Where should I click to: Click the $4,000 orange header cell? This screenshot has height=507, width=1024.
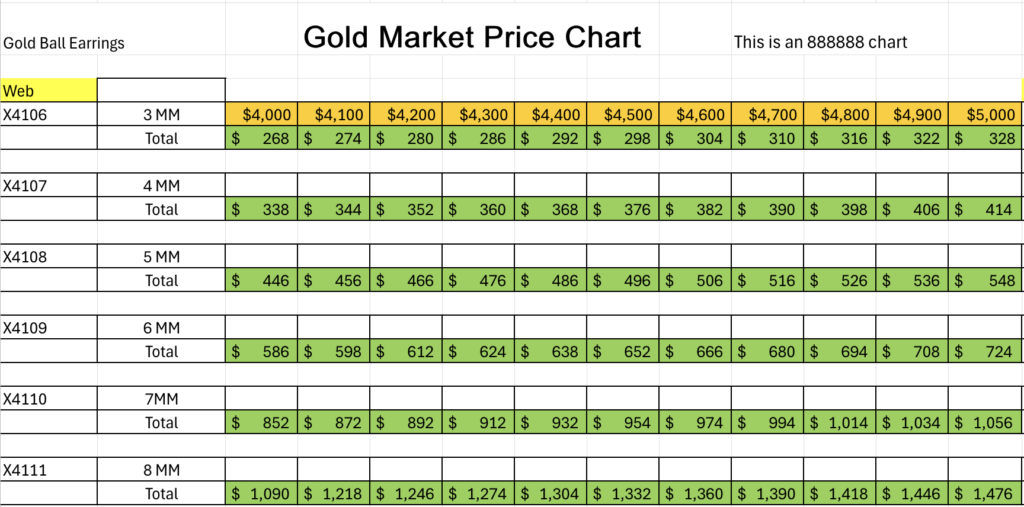(x=262, y=114)
